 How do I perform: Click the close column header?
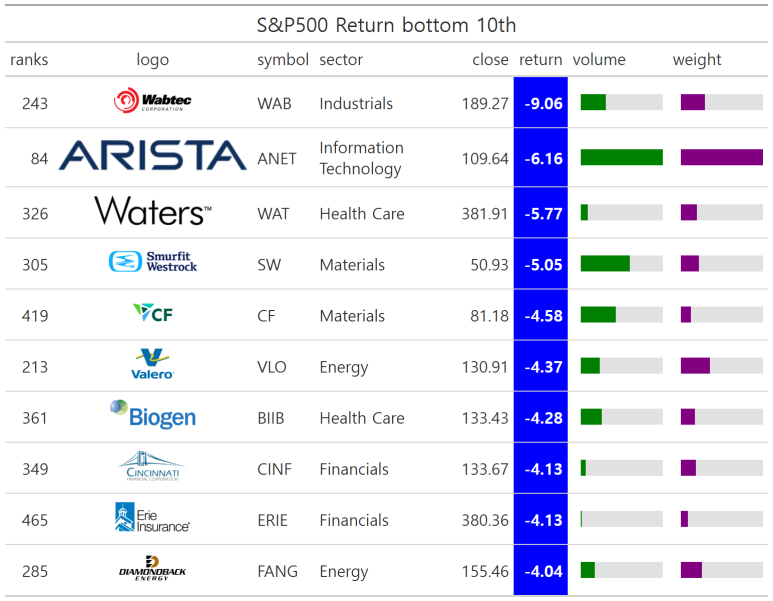pos(490,60)
